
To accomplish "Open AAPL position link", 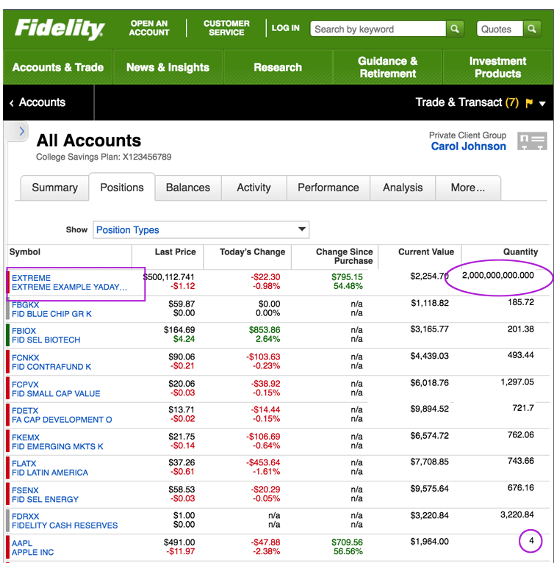I will pos(22,543).
